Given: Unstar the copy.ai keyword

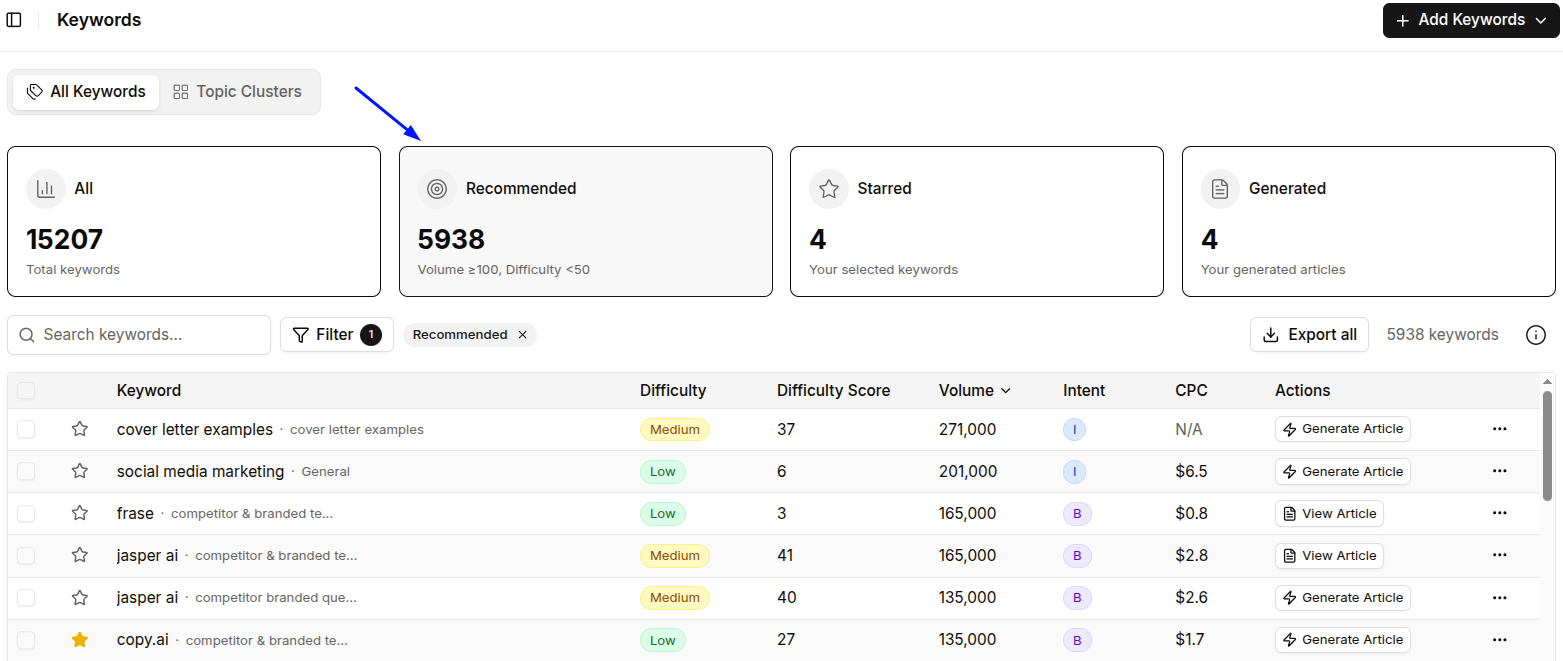Looking at the screenshot, I should click(79, 639).
